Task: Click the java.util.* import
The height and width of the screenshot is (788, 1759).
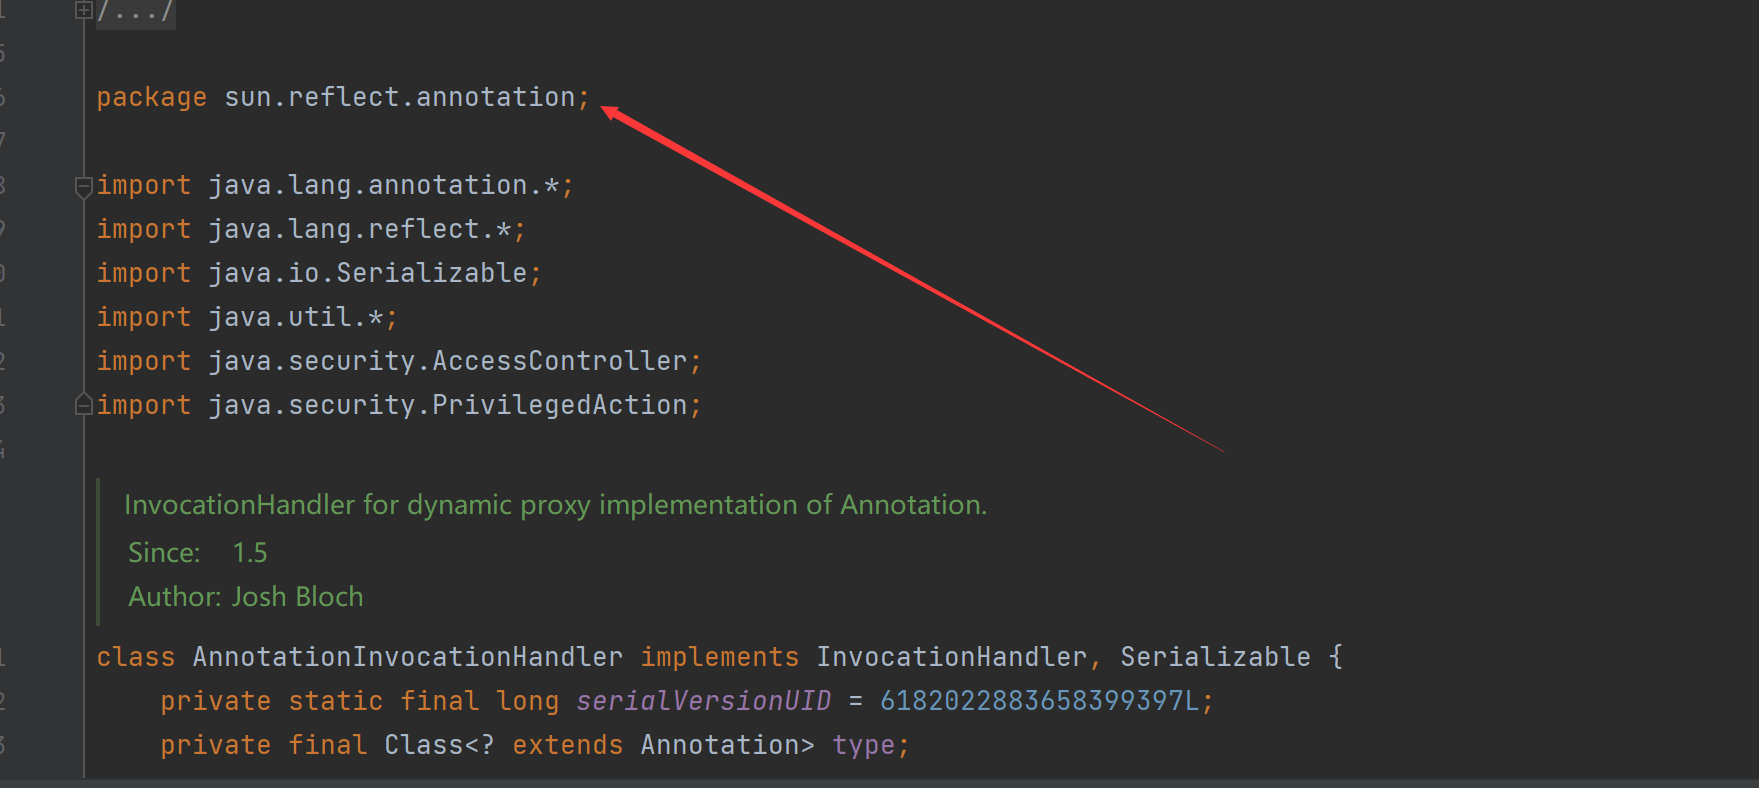Action: click(x=296, y=317)
